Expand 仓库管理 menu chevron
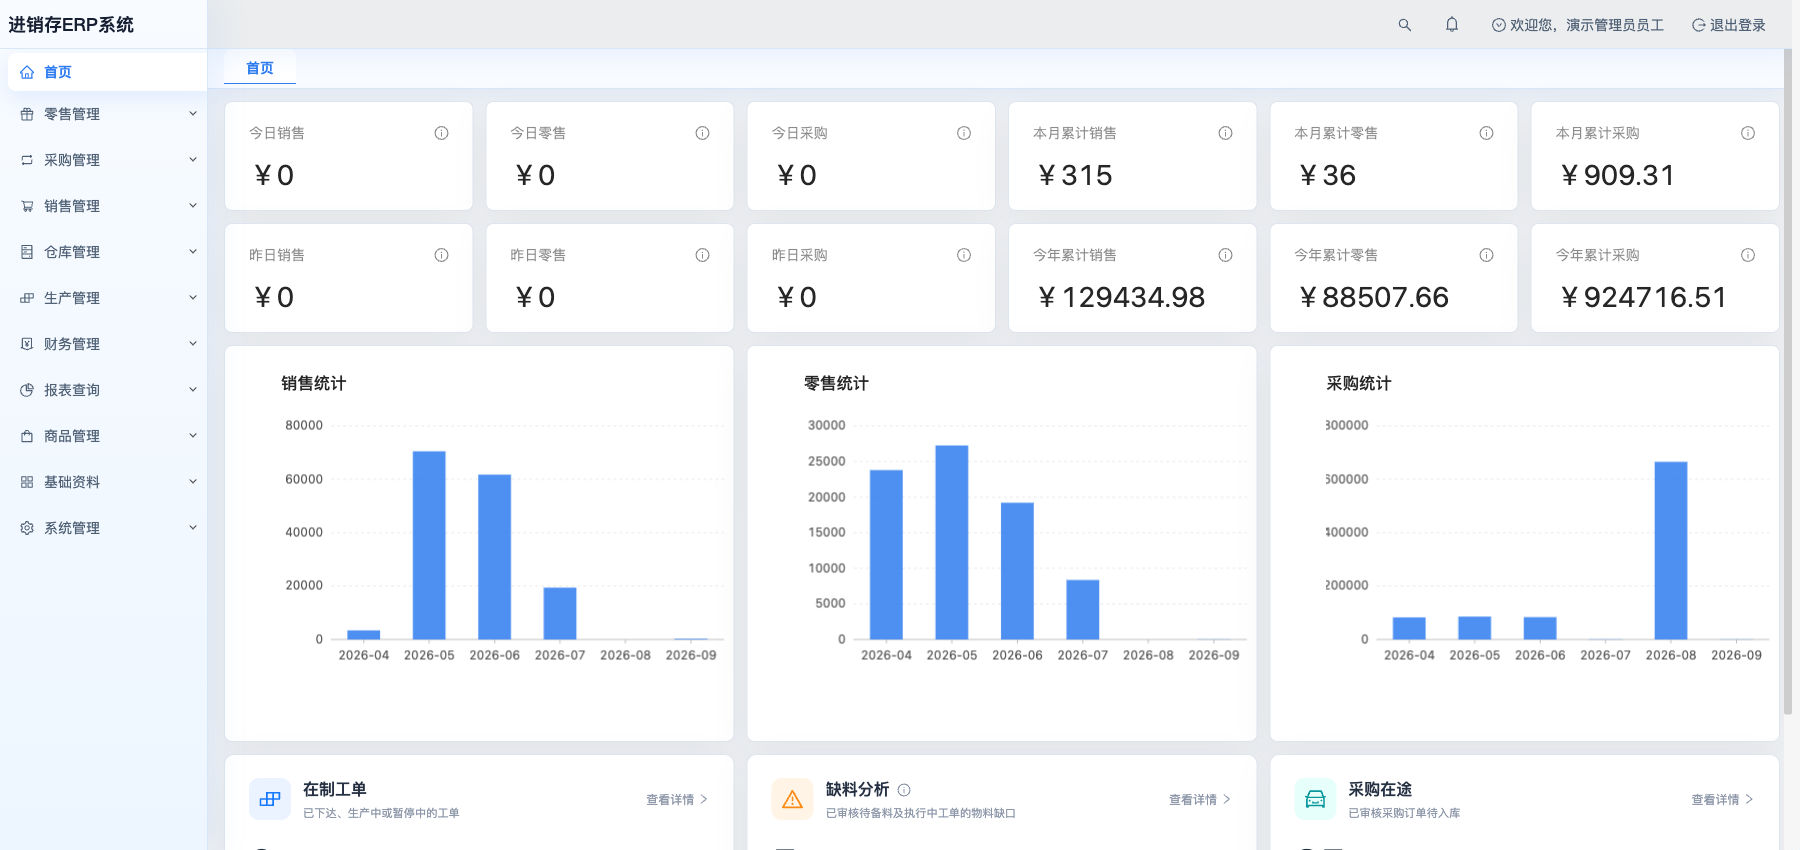Image resolution: width=1800 pixels, height=850 pixels. point(193,252)
